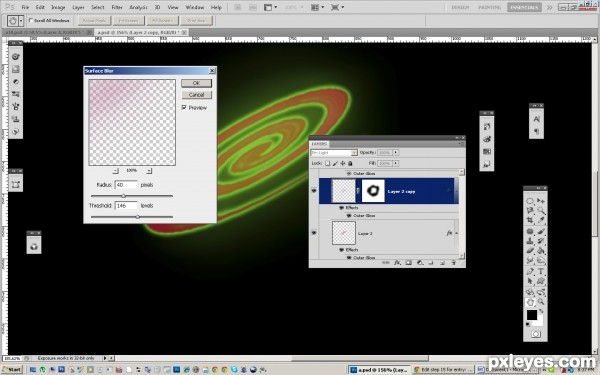Viewport: 600px width, 375px height.
Task: Select the Crop tool
Action: coord(530,220)
